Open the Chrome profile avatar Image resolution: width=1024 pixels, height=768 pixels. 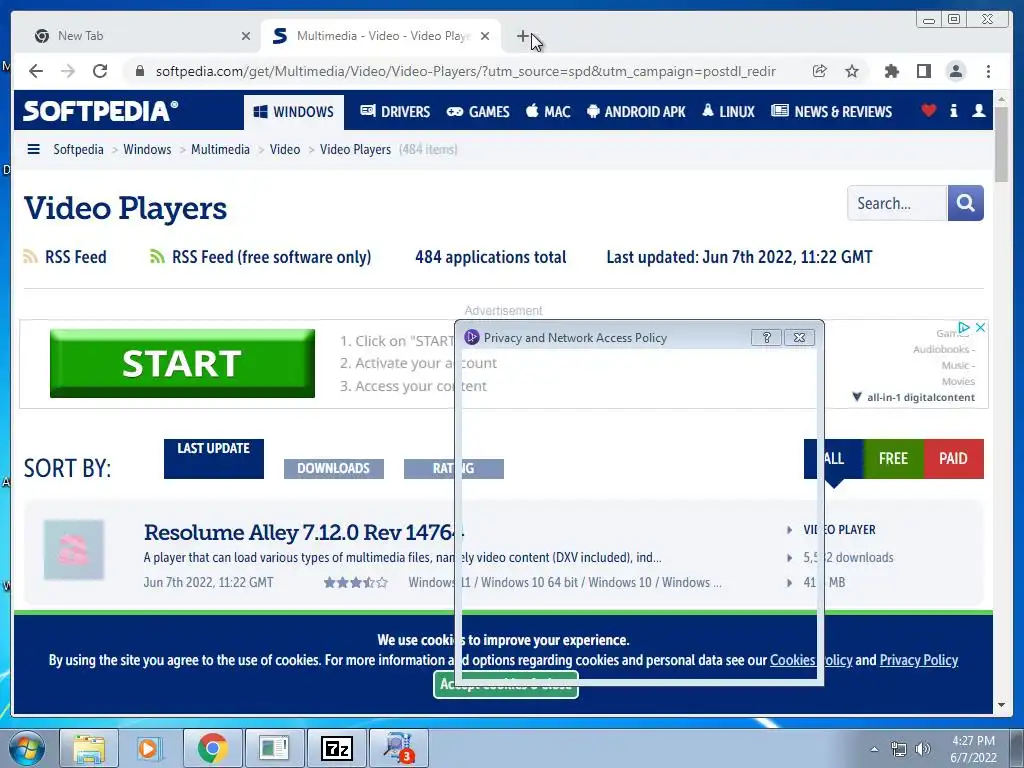click(955, 71)
